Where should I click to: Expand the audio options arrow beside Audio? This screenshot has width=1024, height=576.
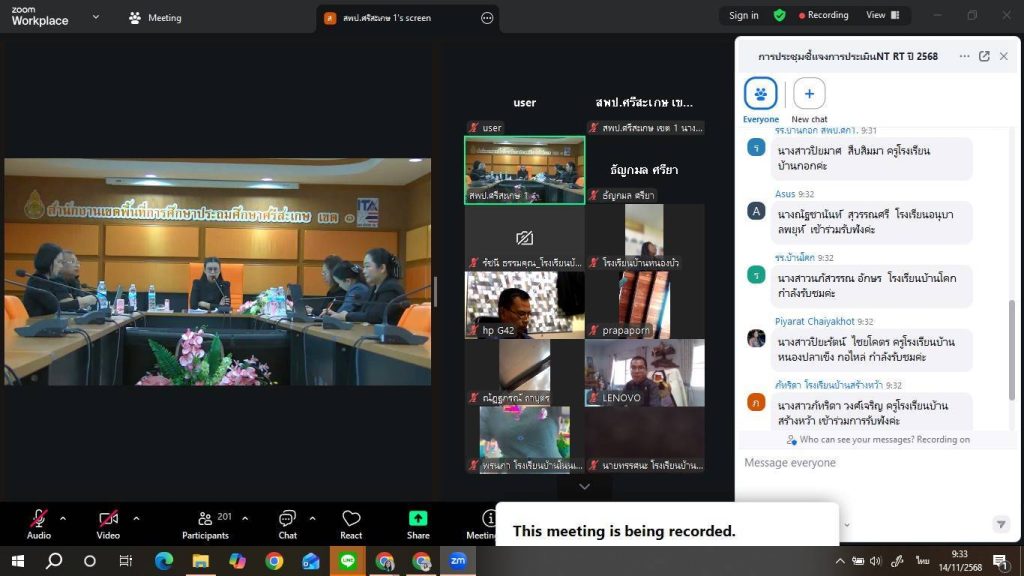(x=63, y=518)
